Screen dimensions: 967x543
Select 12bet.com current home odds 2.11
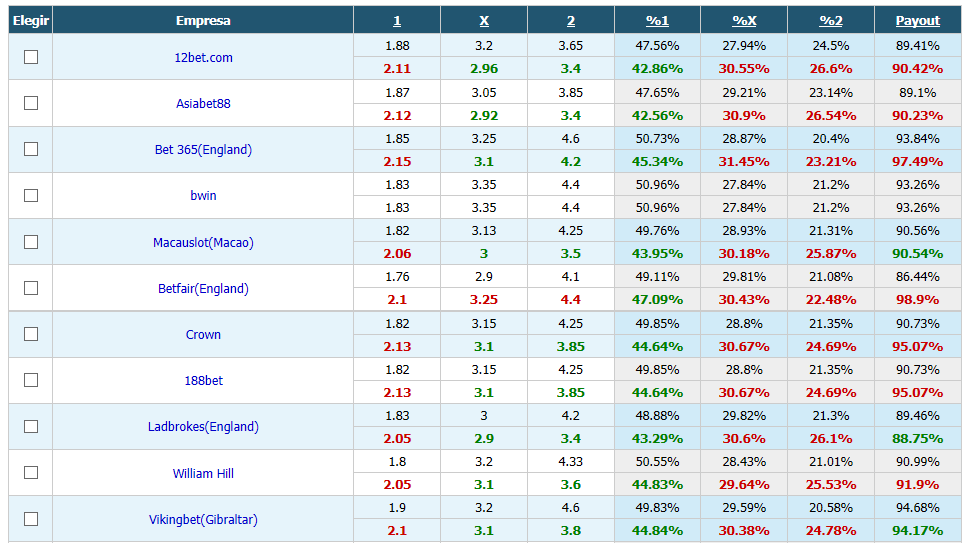tap(397, 68)
